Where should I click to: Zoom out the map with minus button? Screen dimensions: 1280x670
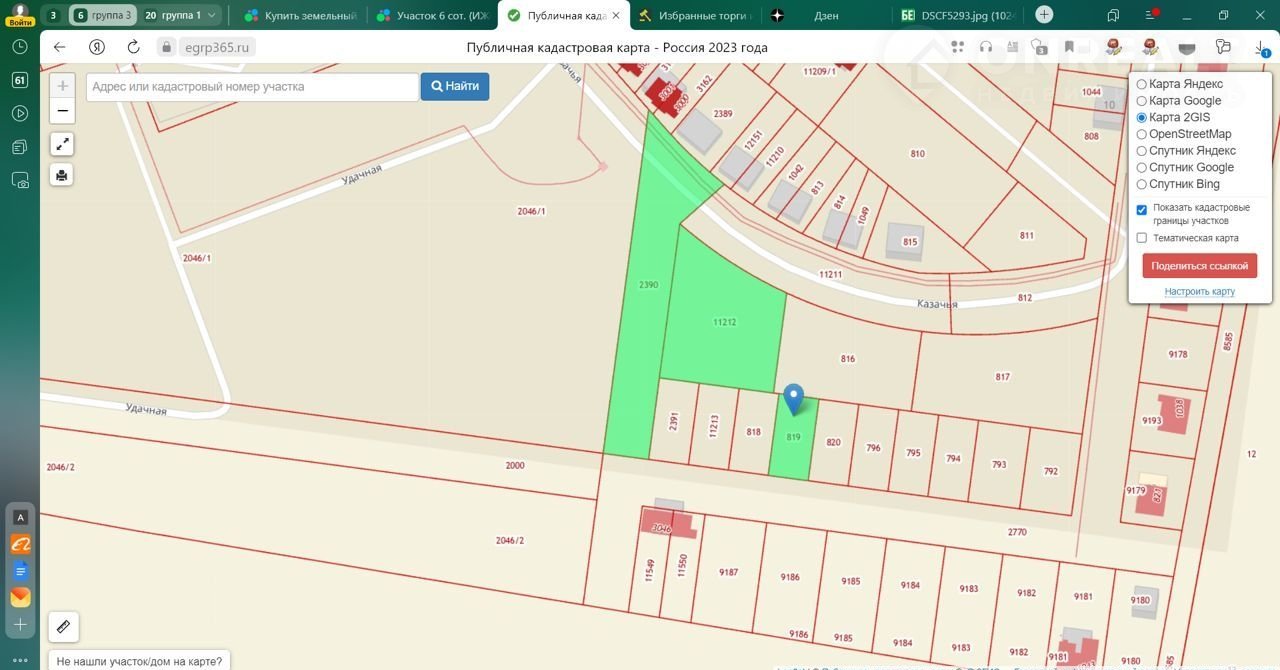[x=62, y=111]
